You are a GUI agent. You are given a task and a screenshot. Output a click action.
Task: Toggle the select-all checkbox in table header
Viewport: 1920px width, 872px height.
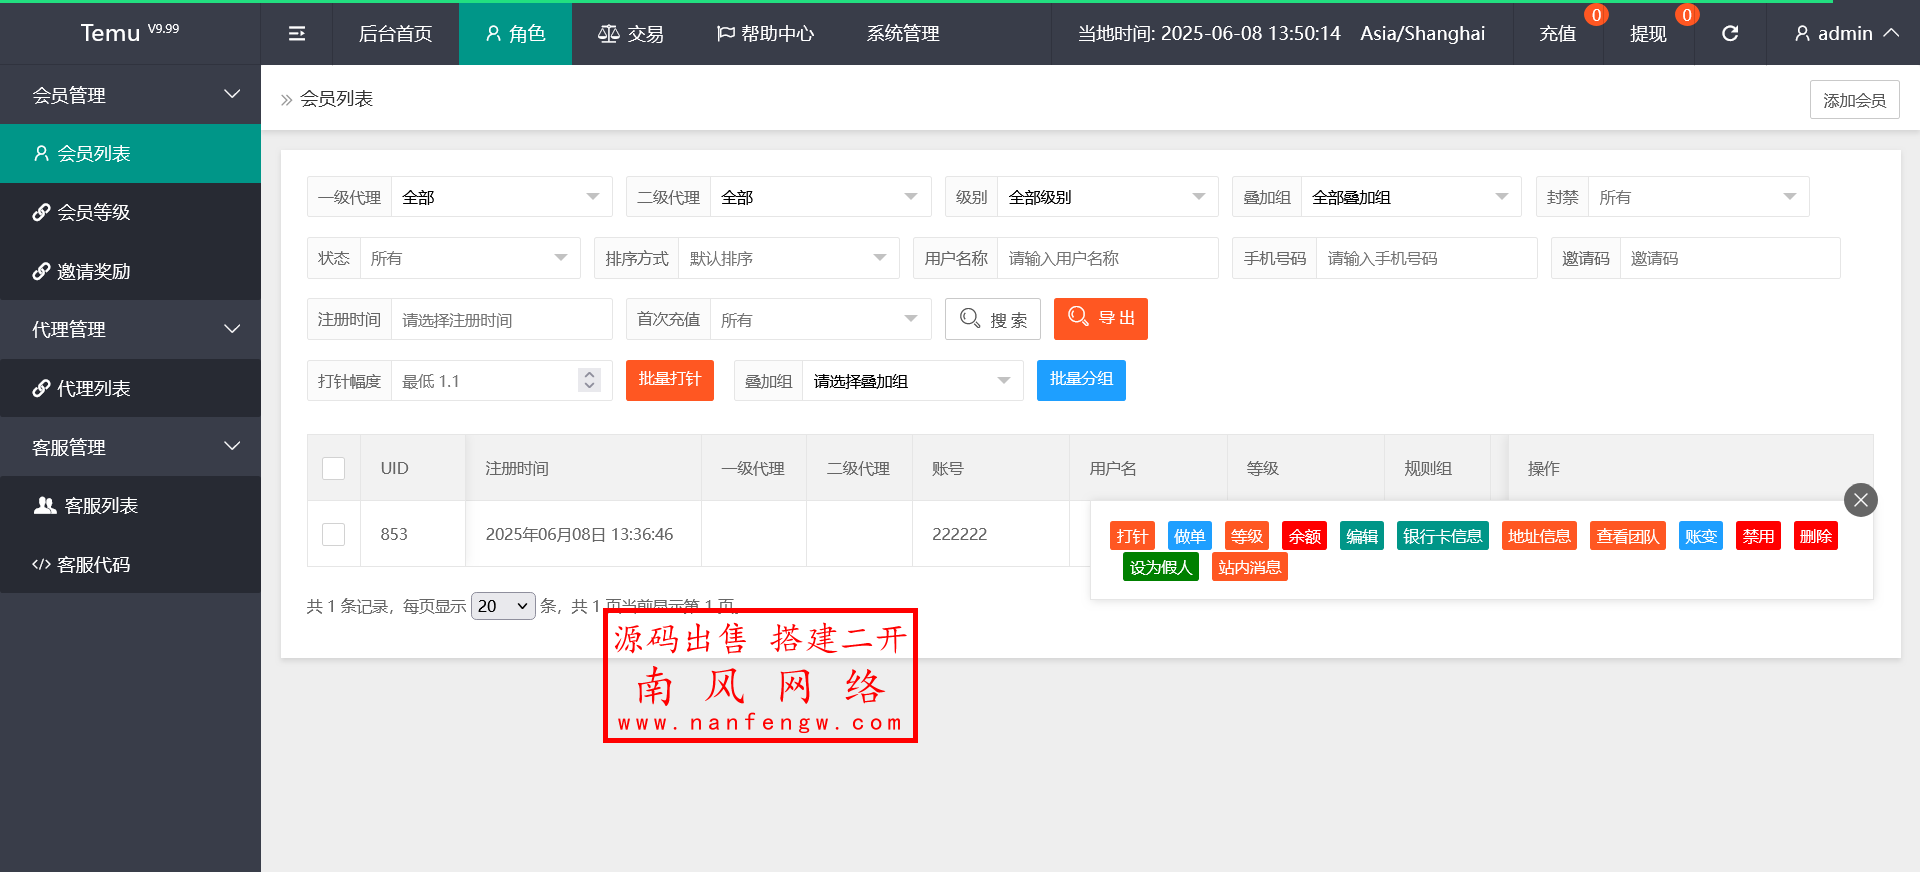click(334, 468)
